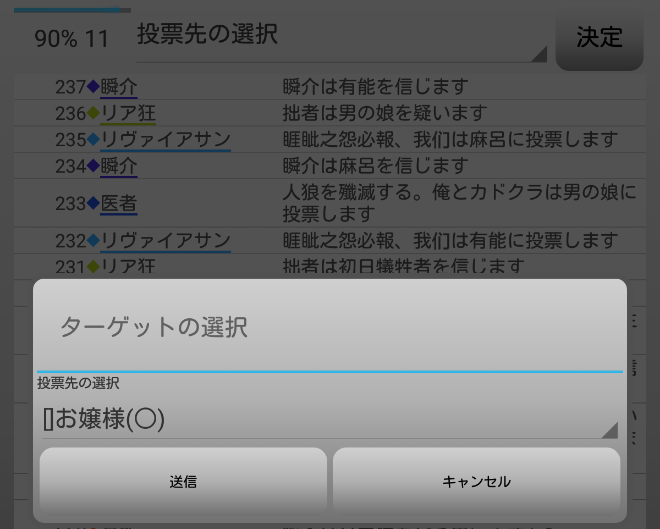This screenshot has height=529, width=660.
Task: Click the 決定 confirm button
Action: click(x=599, y=38)
